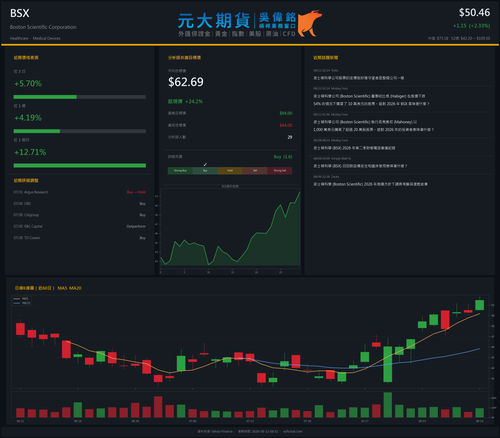Click the tallest green candlestick in the chart
The image size is (500, 438).
tap(388, 364)
